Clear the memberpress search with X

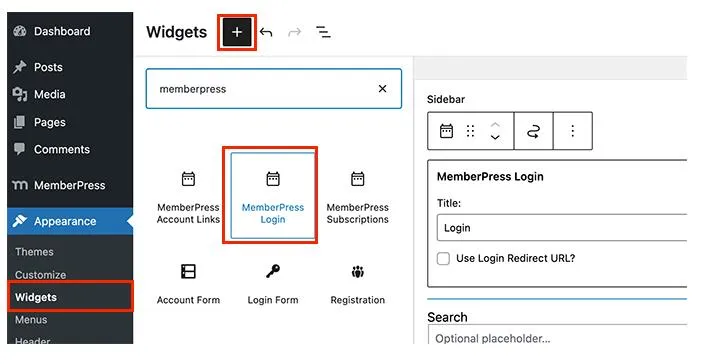[x=382, y=88]
